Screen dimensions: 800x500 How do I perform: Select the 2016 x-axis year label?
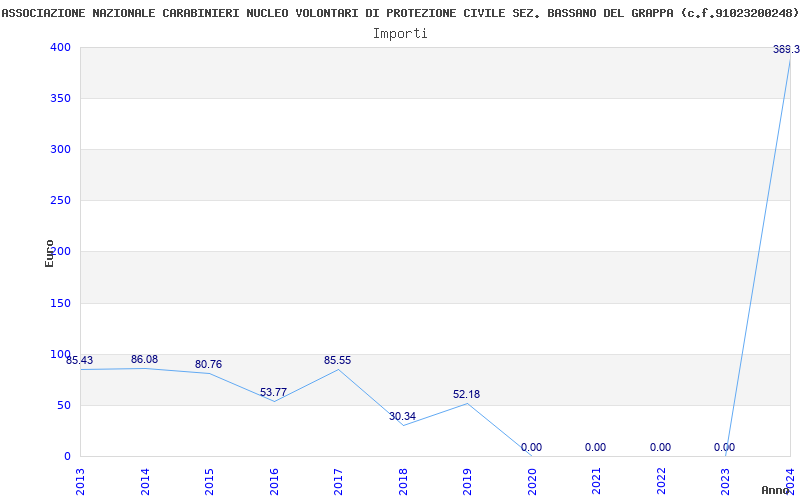click(274, 479)
